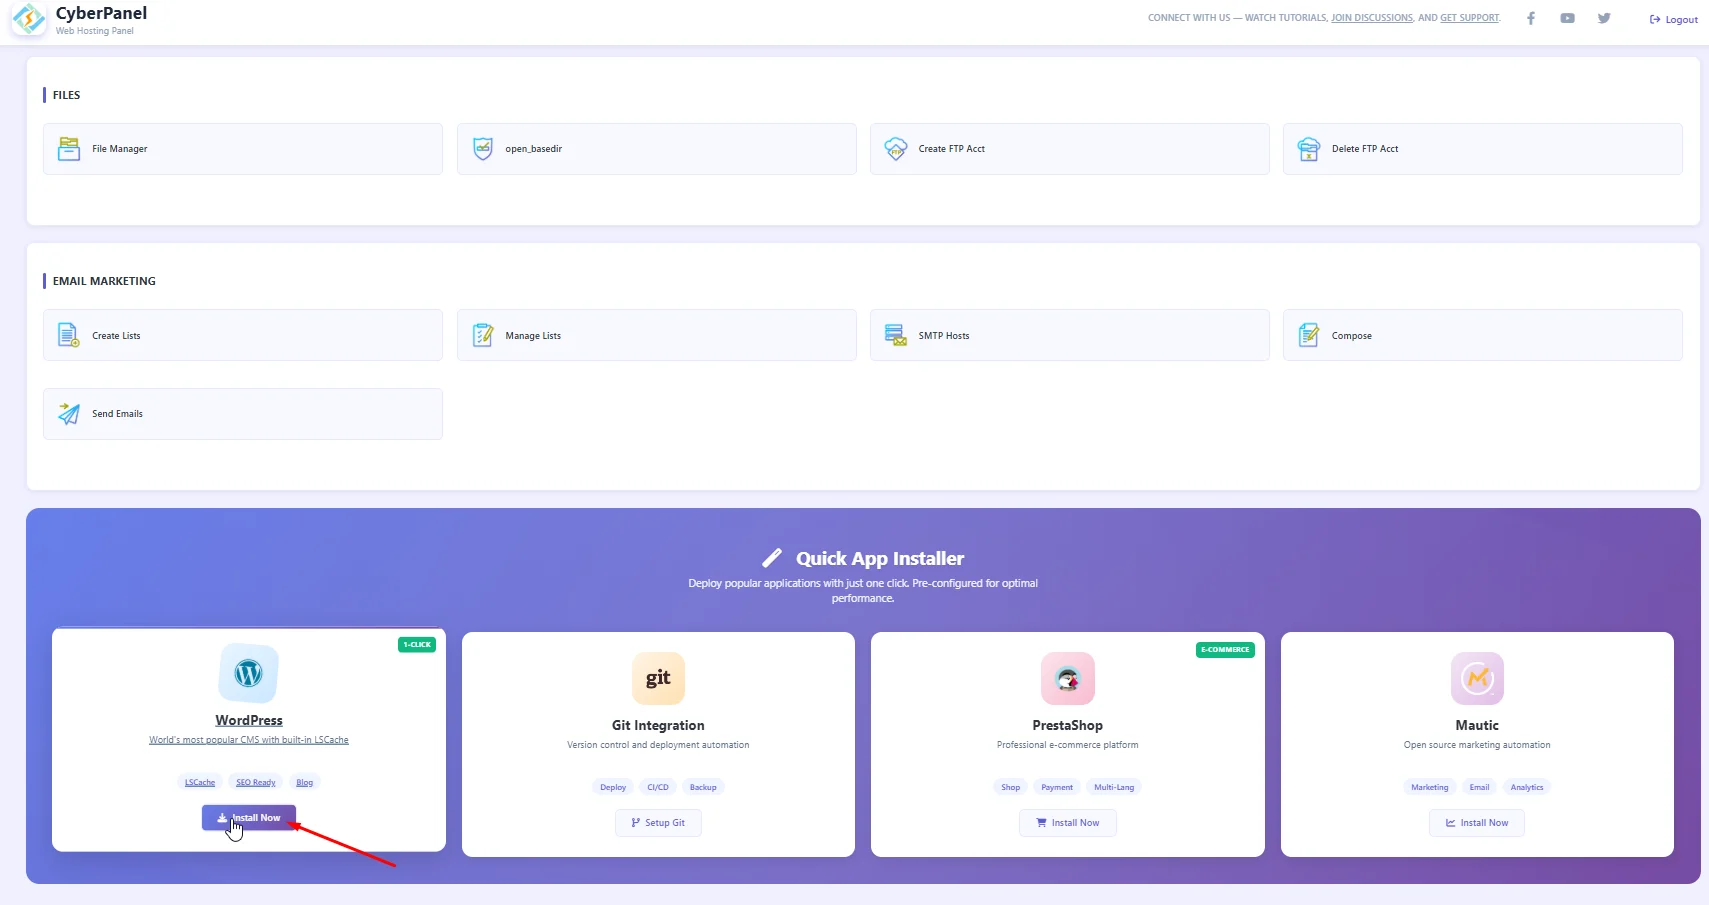
Task: Select the Multi-Lang tag
Action: click(x=1114, y=787)
